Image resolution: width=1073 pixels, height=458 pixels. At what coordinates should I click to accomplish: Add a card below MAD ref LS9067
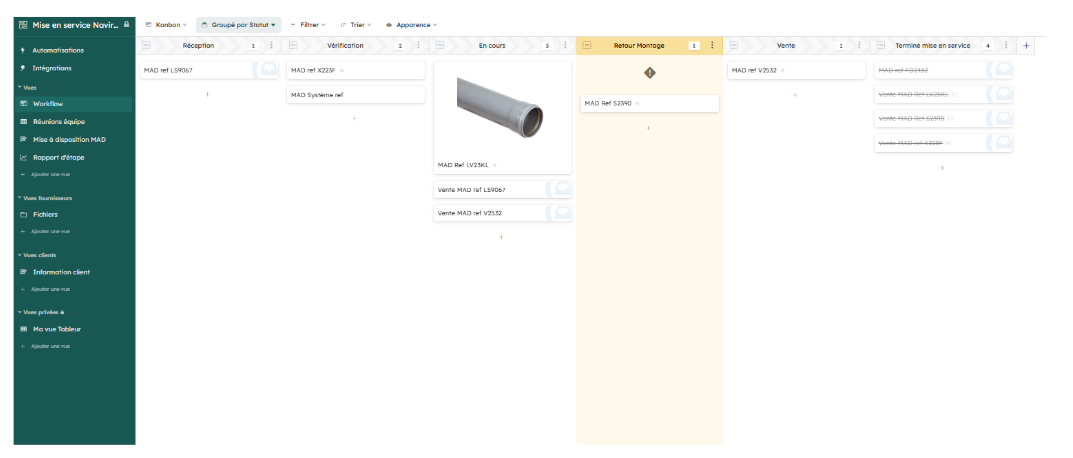pos(207,94)
